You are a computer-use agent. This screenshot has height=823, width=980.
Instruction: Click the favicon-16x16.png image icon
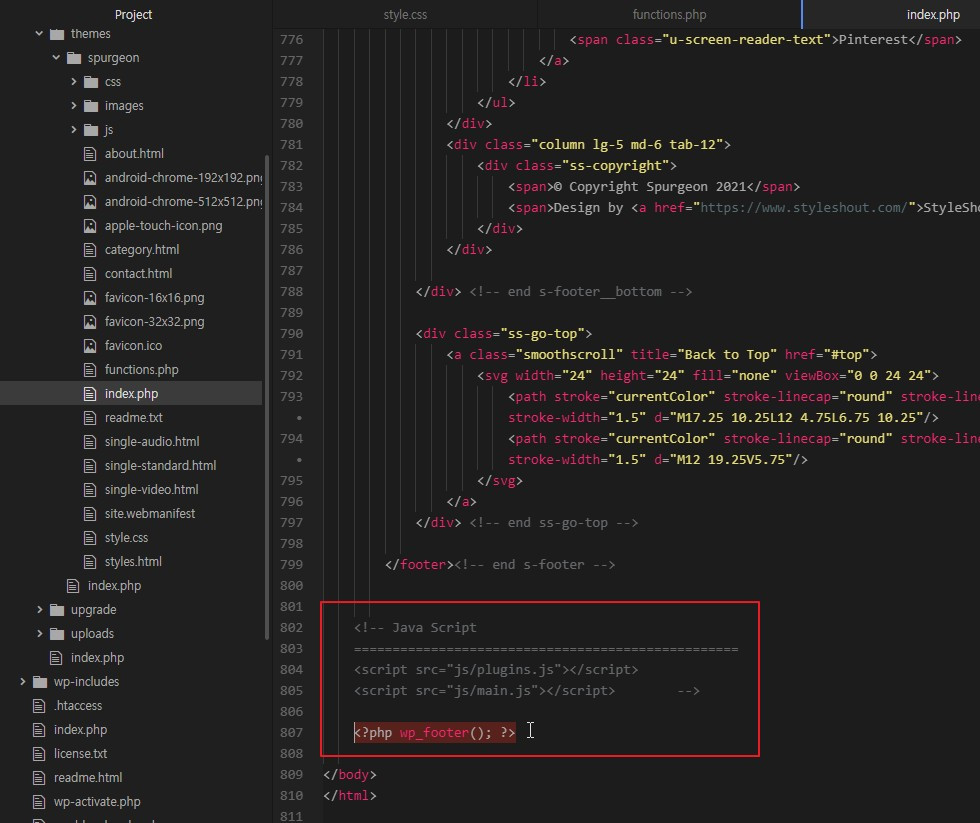[x=90, y=297]
